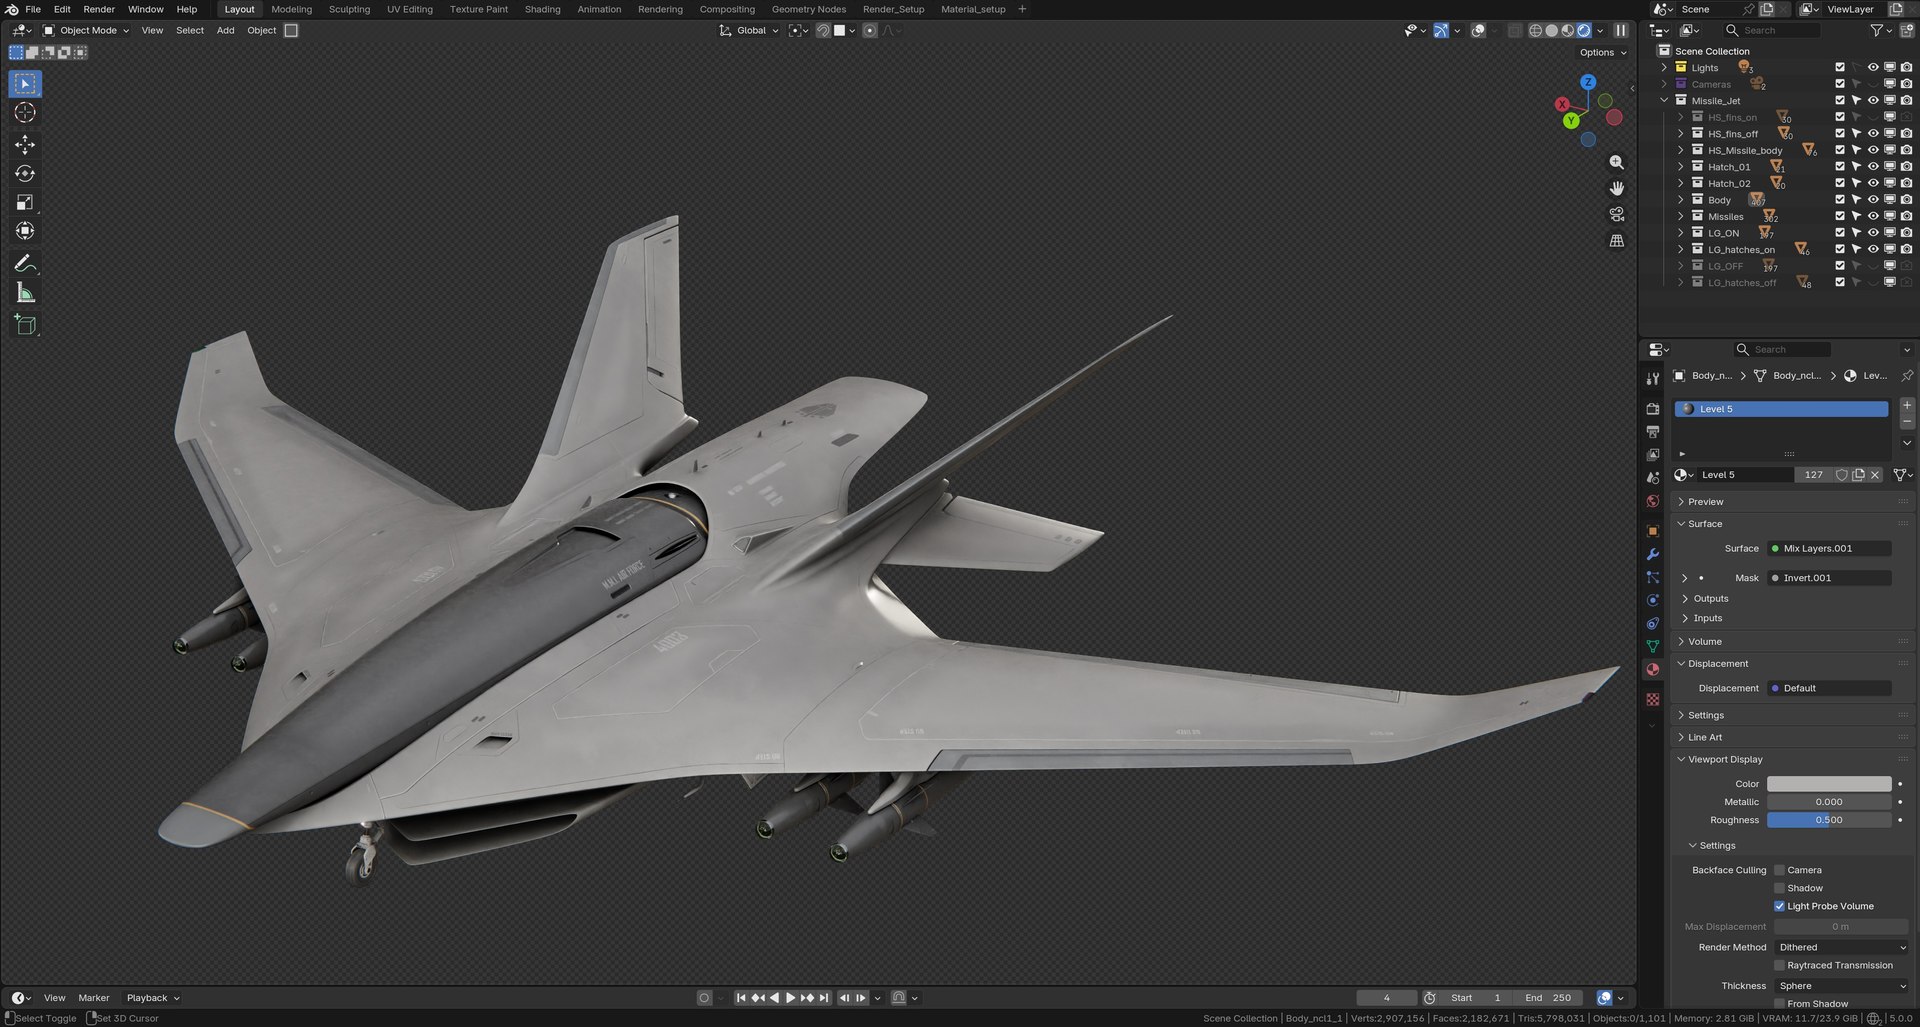Uncheck the Missiles collection exclude checkbox

pos(1839,216)
